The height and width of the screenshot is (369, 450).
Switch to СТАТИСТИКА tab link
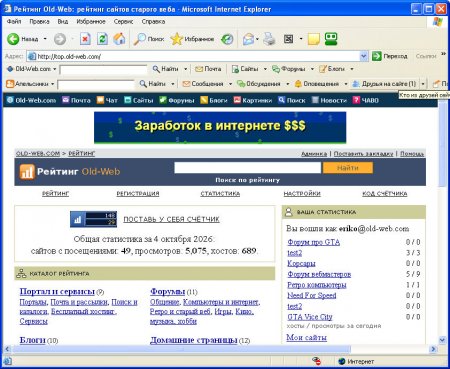(220, 194)
